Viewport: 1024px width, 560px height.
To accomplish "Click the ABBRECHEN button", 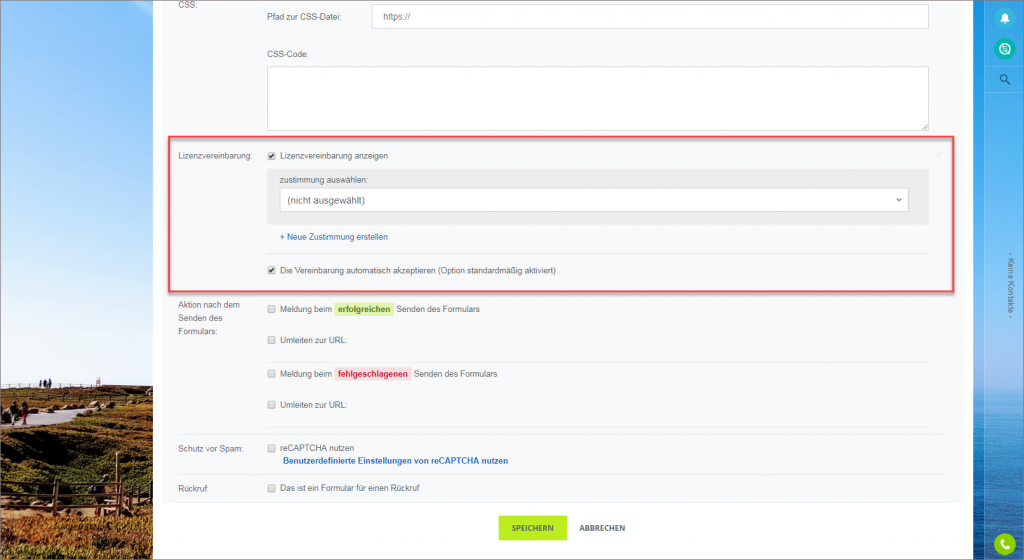I will [x=602, y=528].
